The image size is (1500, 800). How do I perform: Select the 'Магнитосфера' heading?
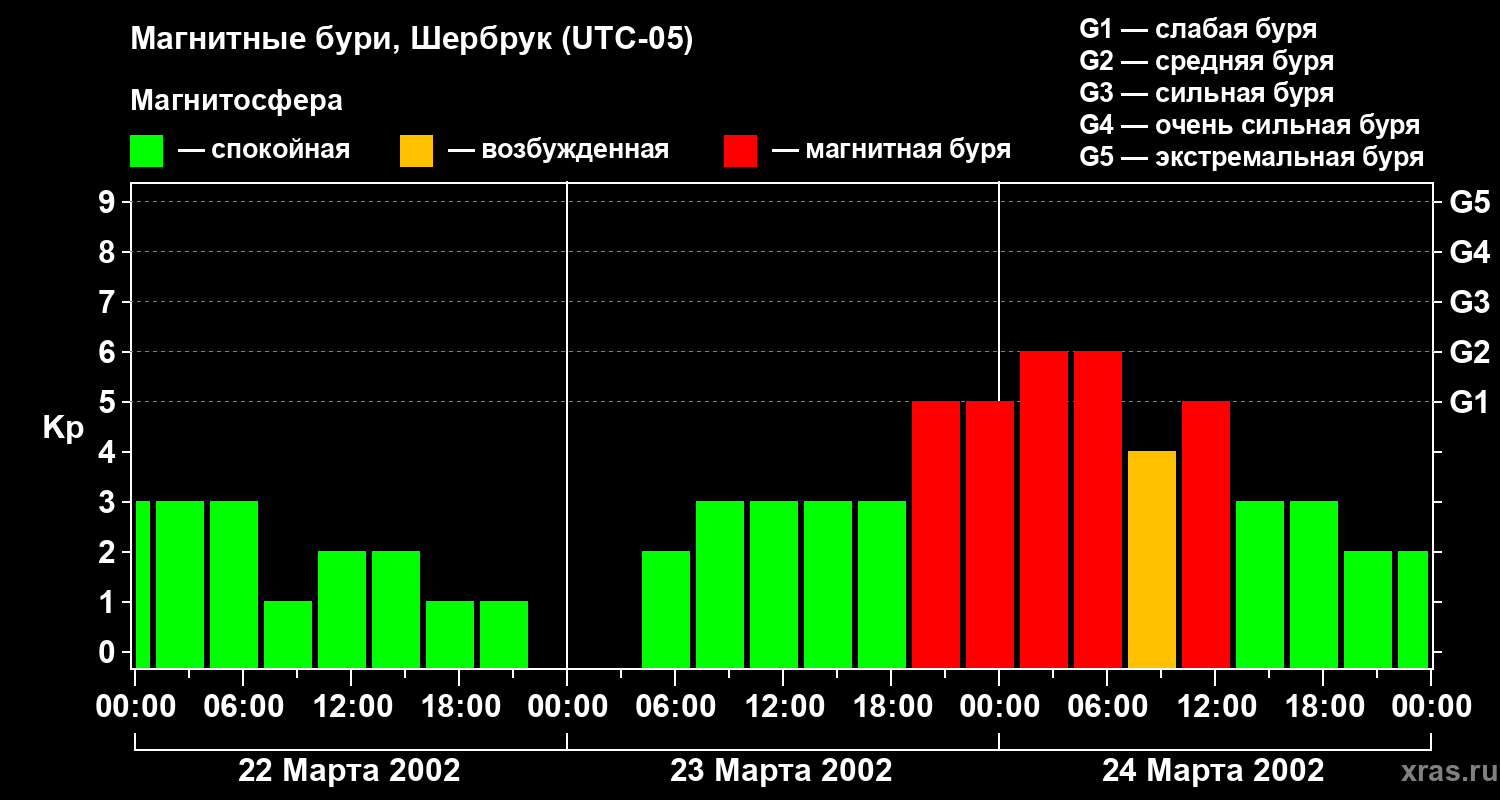coord(236,101)
